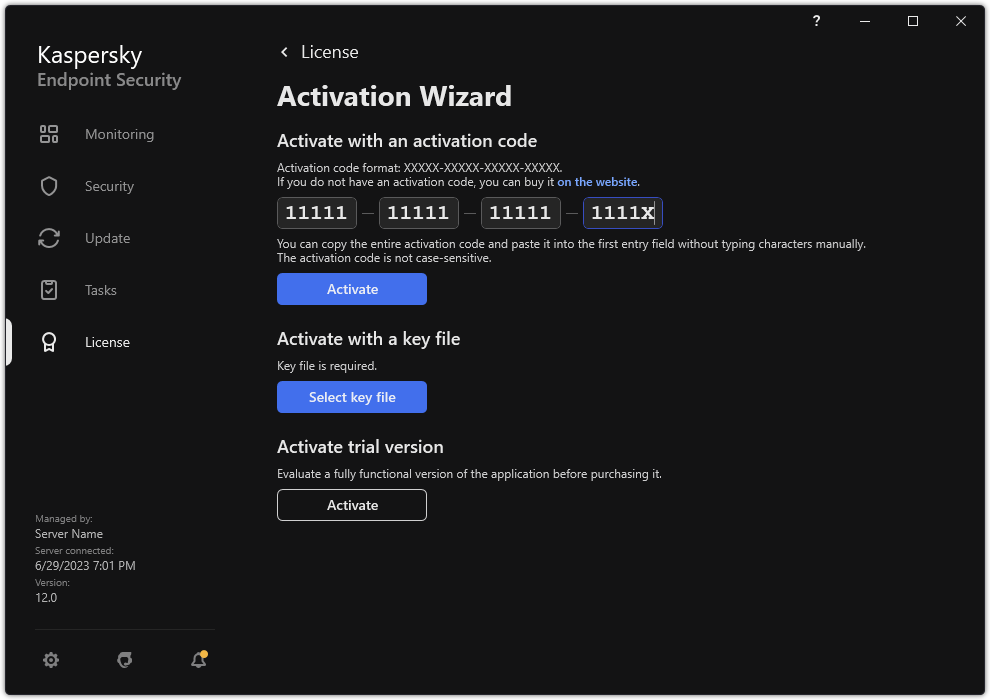Click the first activation code segment
The image size is (990, 700).
(316, 212)
